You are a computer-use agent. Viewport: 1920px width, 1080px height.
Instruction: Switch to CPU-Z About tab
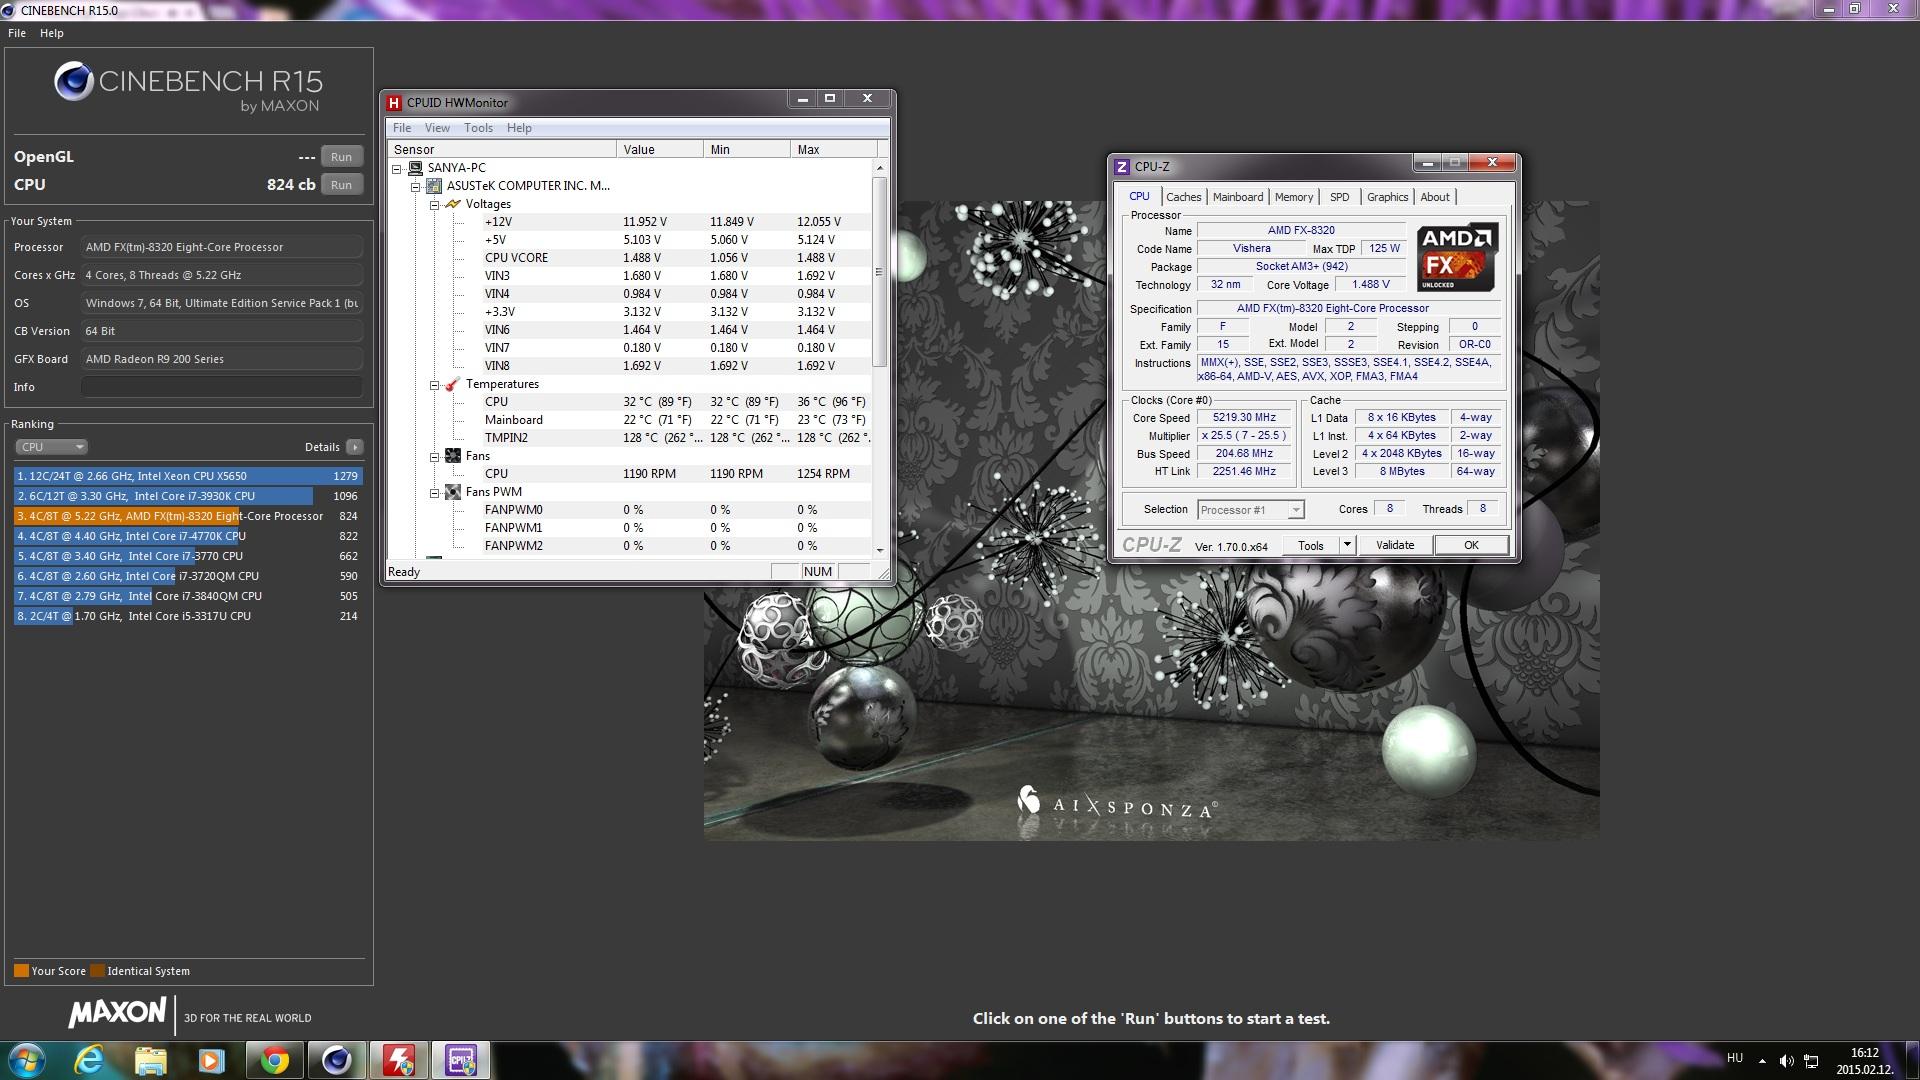tap(1435, 197)
